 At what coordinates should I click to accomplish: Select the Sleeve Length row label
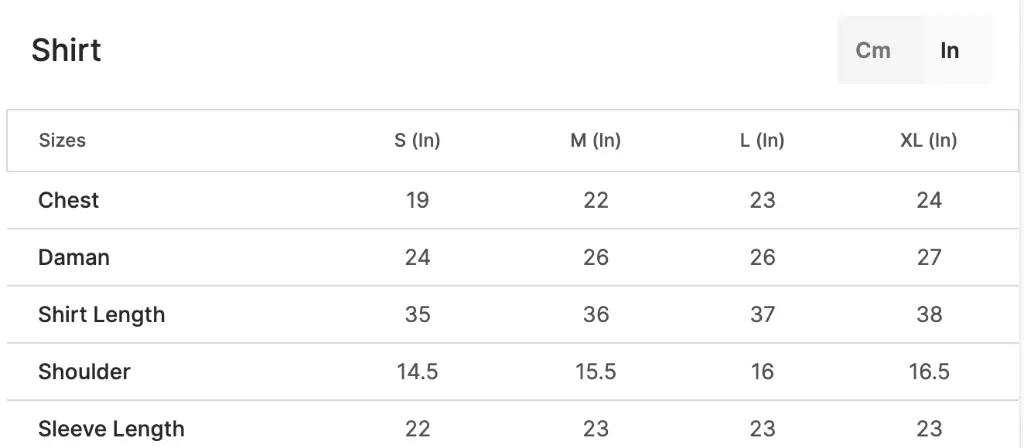[112, 429]
